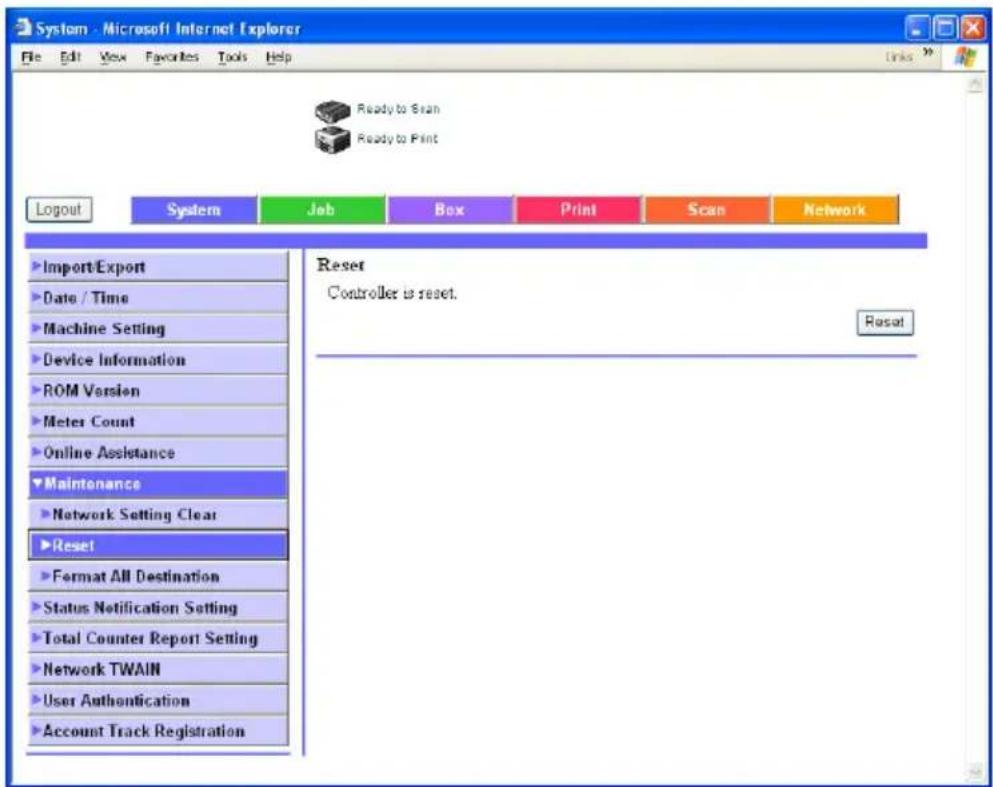Expand the Machine Setting menu entry
The height and width of the screenshot is (787, 993).
[x=158, y=329]
